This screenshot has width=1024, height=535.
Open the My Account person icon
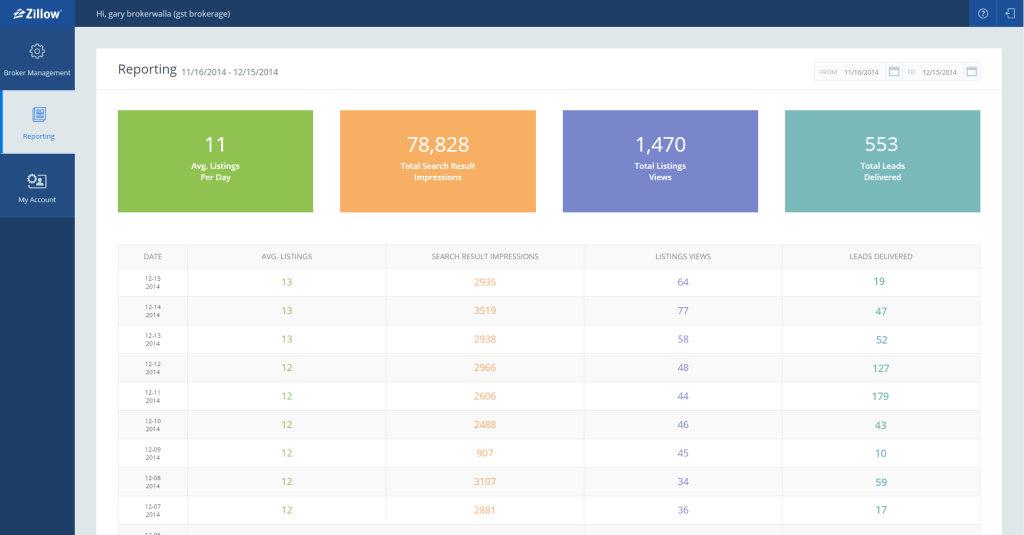click(x=37, y=181)
